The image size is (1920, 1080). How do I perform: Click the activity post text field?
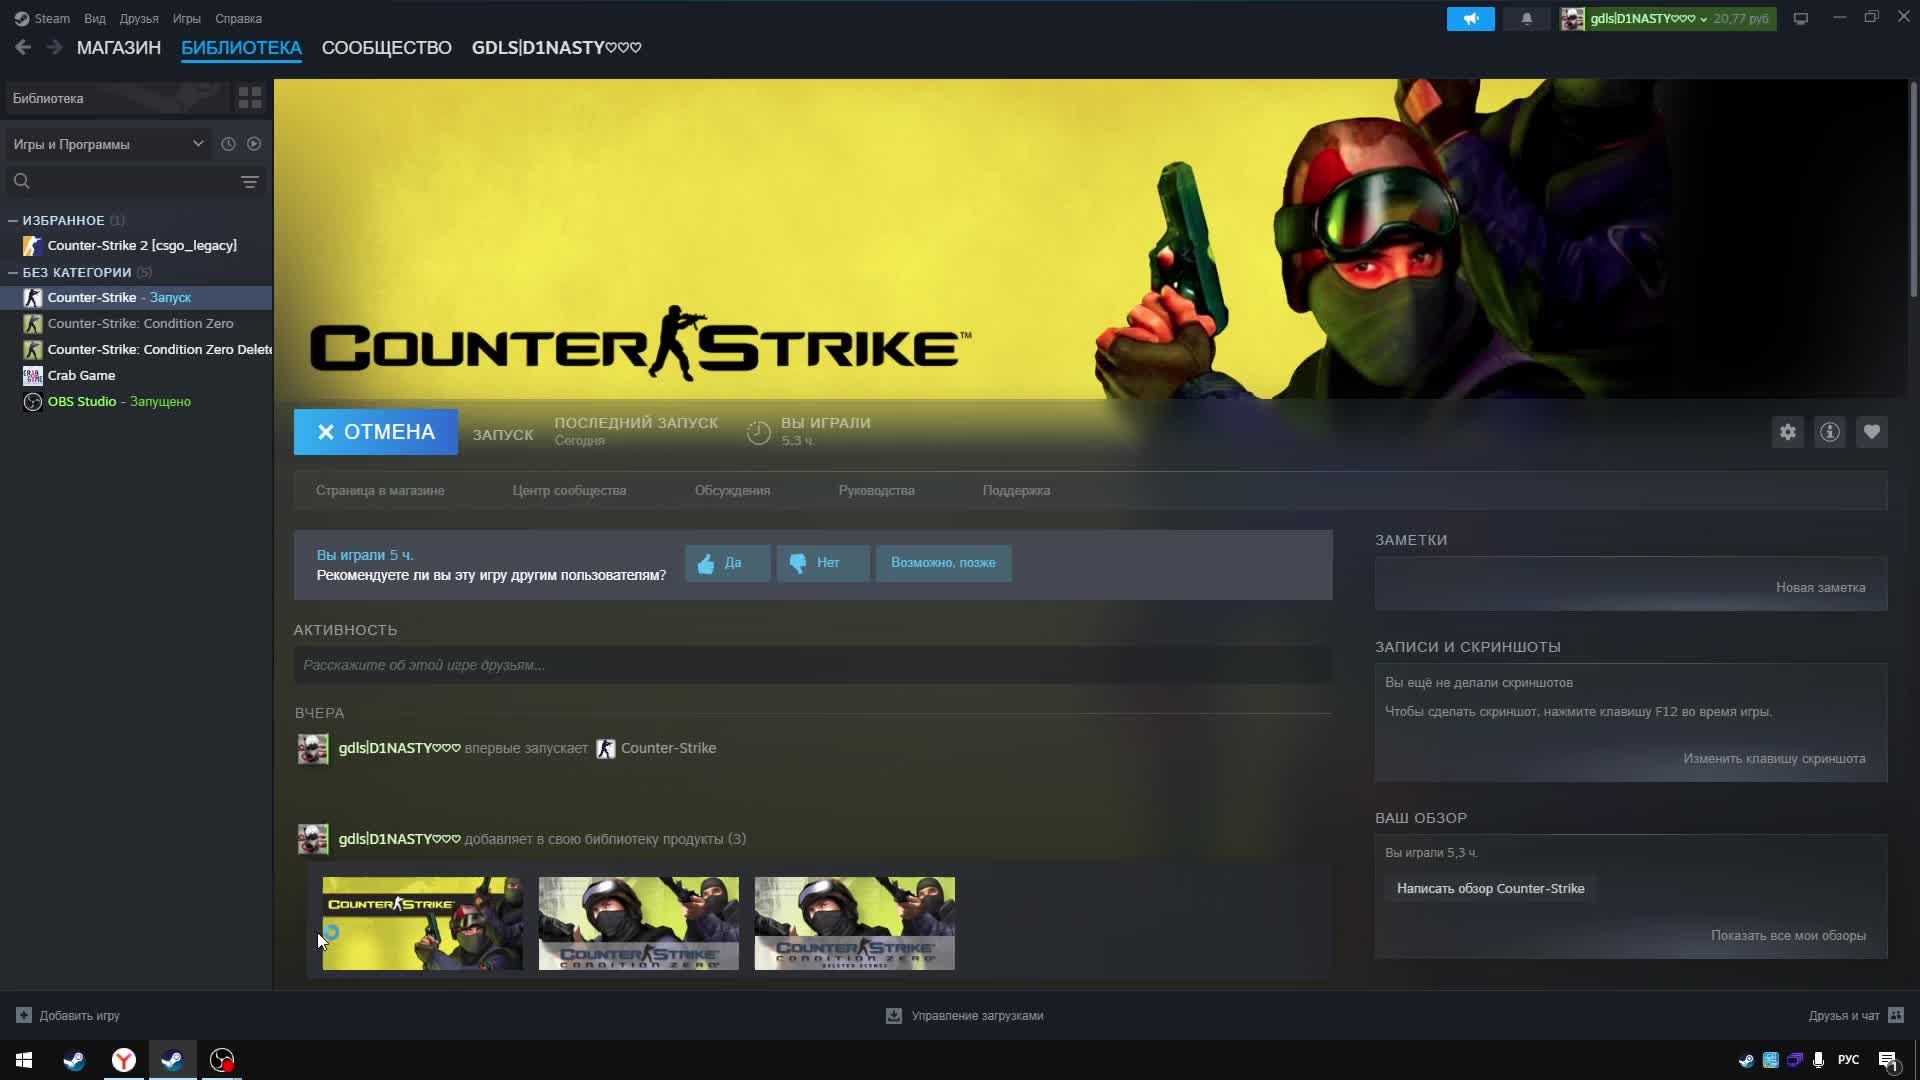point(812,665)
